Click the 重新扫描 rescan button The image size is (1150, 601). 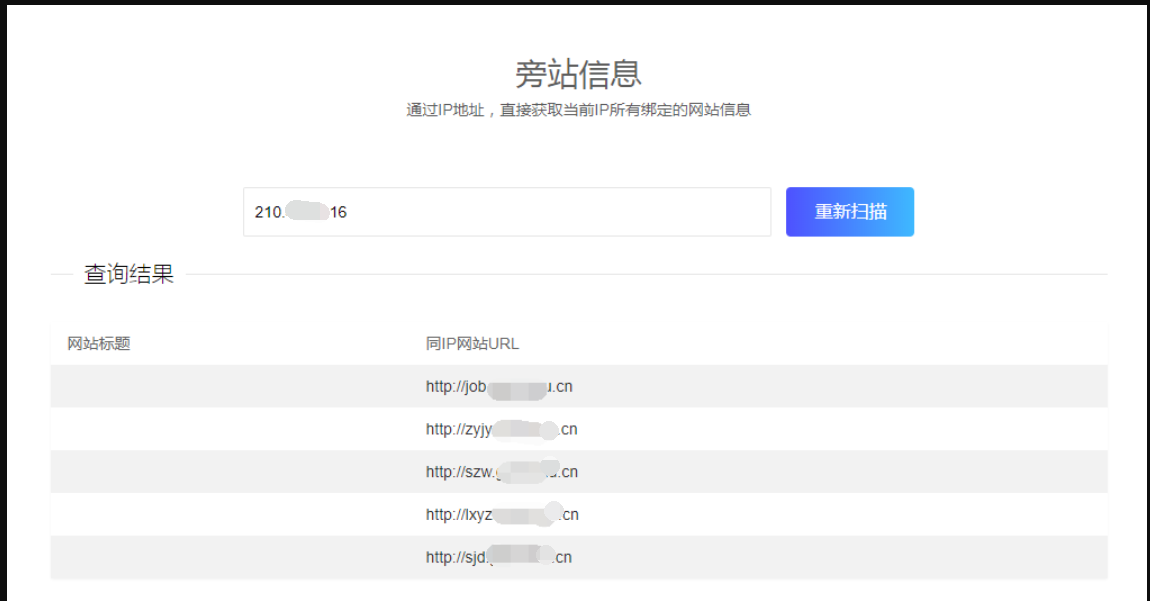(849, 211)
